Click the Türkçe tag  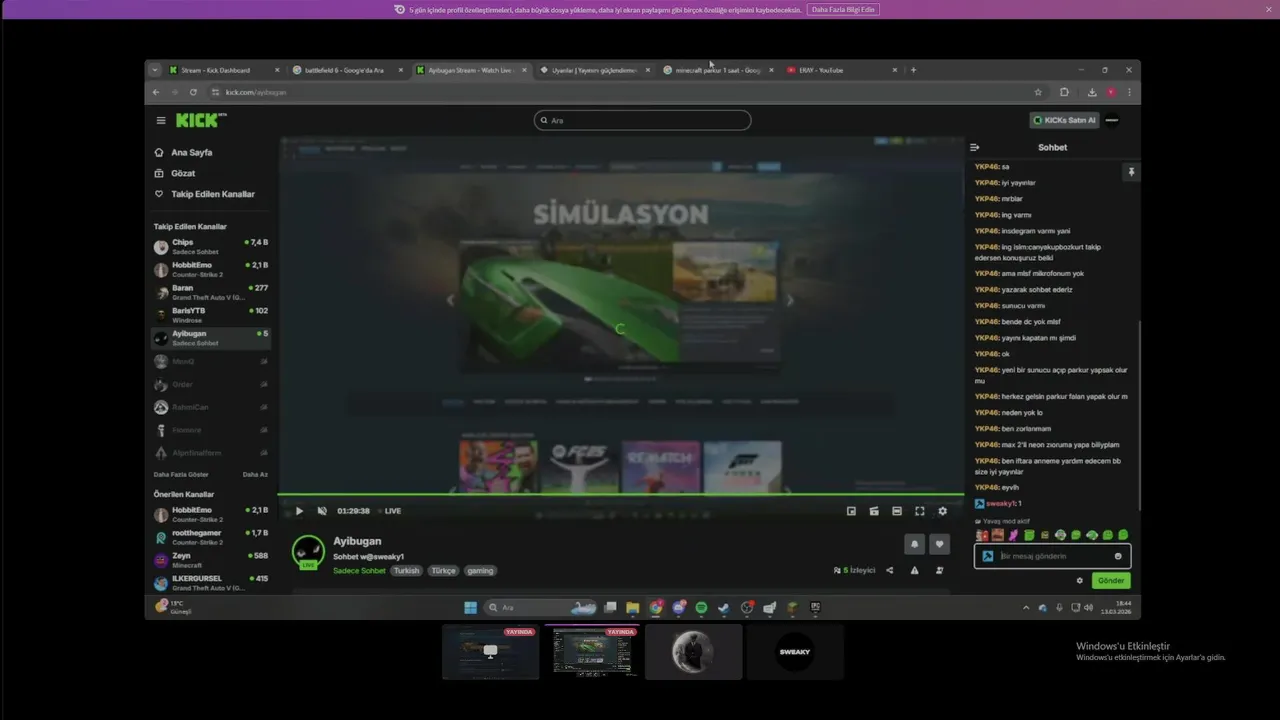coord(443,571)
